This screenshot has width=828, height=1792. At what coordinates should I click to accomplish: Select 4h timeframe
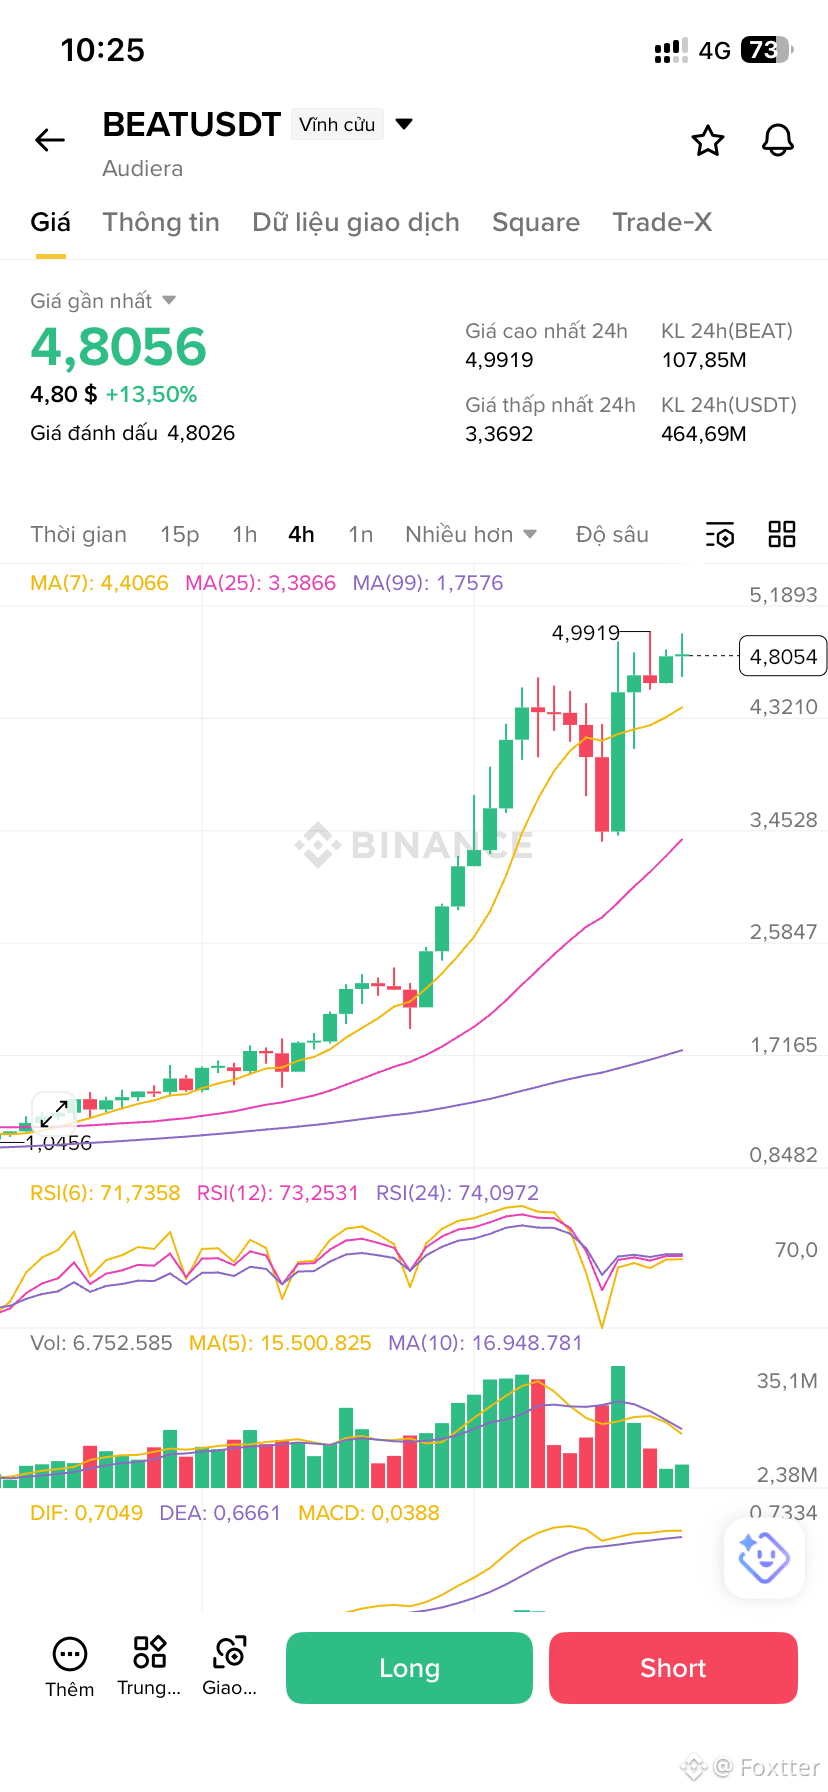(x=301, y=535)
